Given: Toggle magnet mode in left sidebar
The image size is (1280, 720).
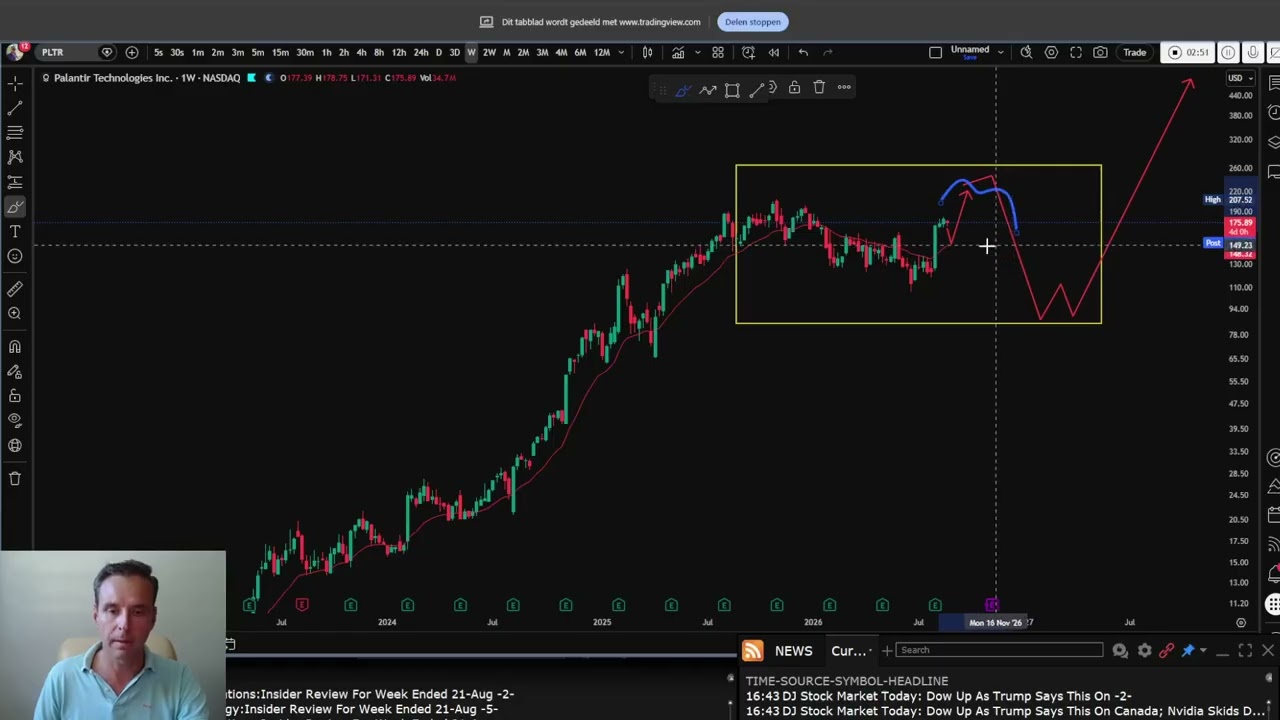Looking at the screenshot, I should (x=15, y=347).
